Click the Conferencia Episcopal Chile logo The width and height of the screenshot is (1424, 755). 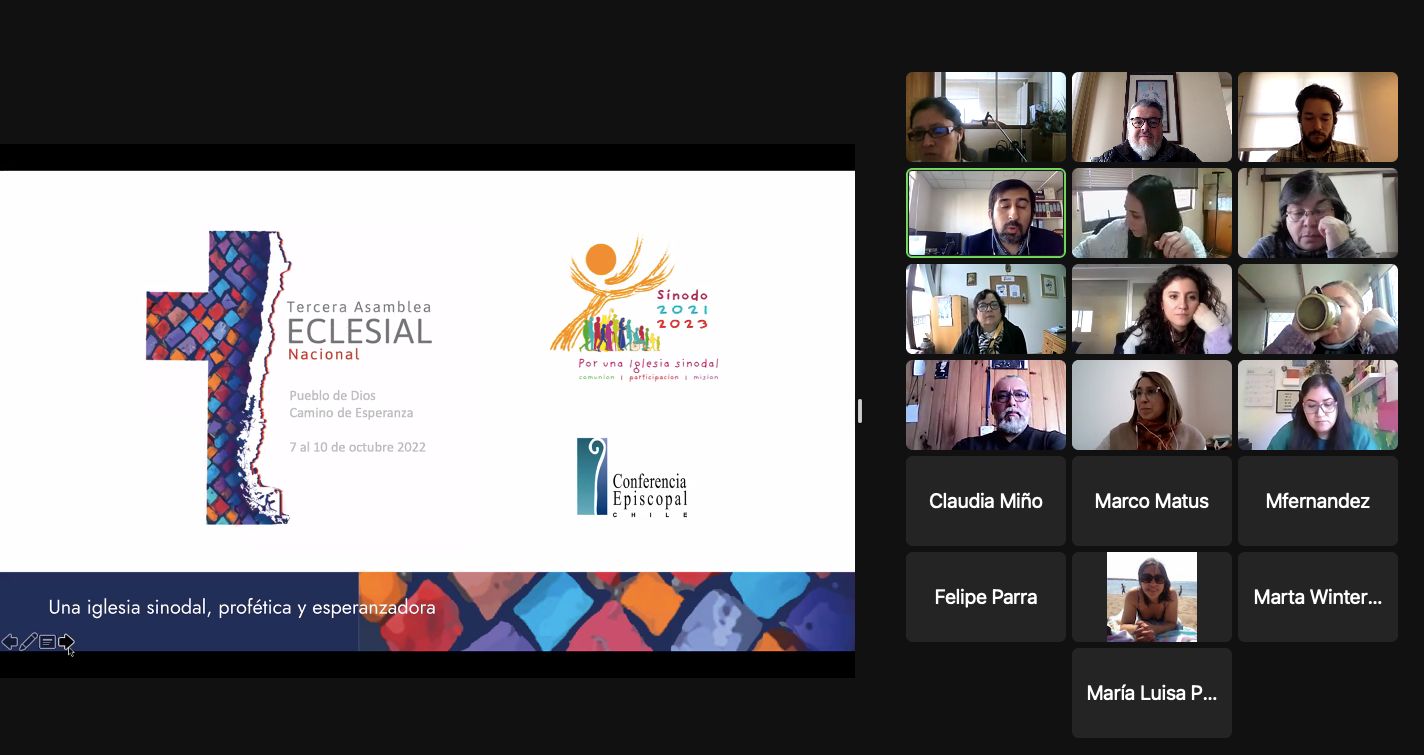click(x=633, y=478)
